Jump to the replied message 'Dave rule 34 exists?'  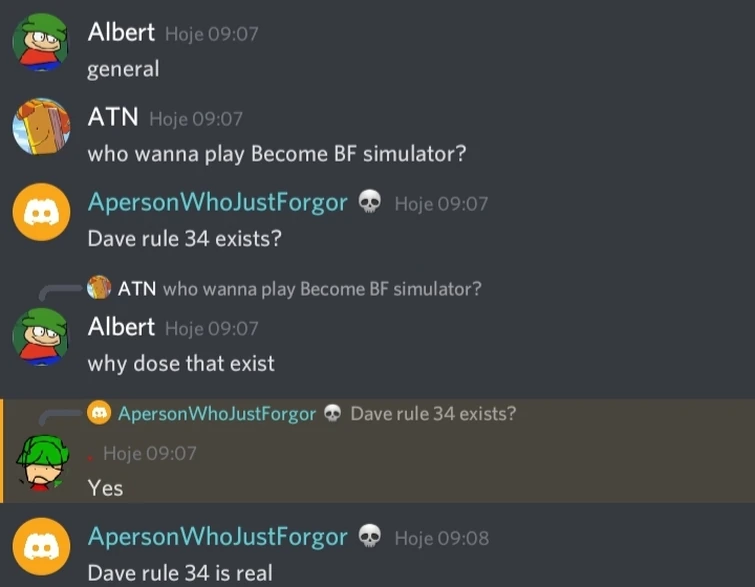pyautogui.click(x=433, y=414)
